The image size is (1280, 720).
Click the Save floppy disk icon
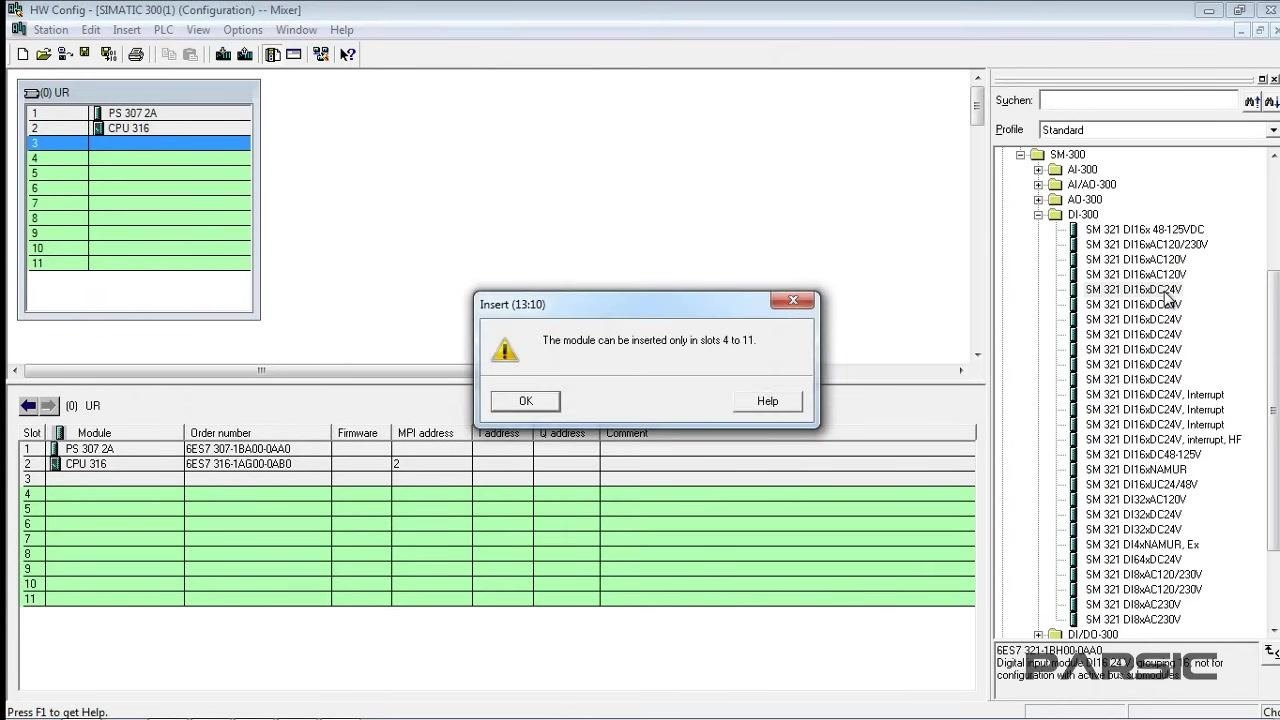[85, 54]
